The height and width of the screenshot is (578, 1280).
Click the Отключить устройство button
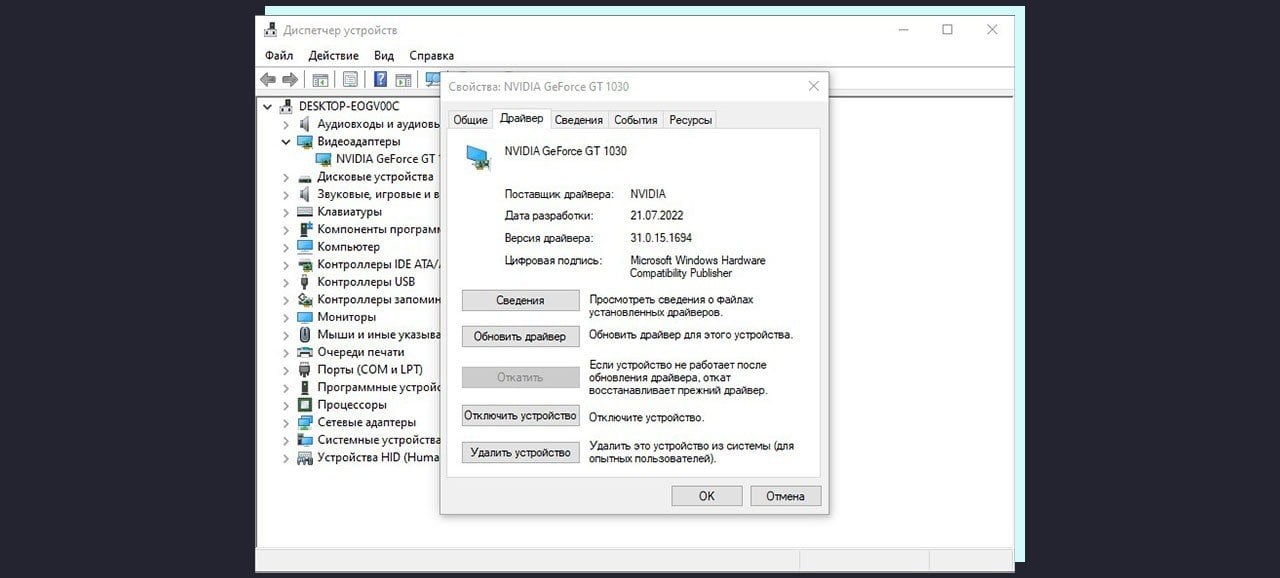tap(520, 415)
